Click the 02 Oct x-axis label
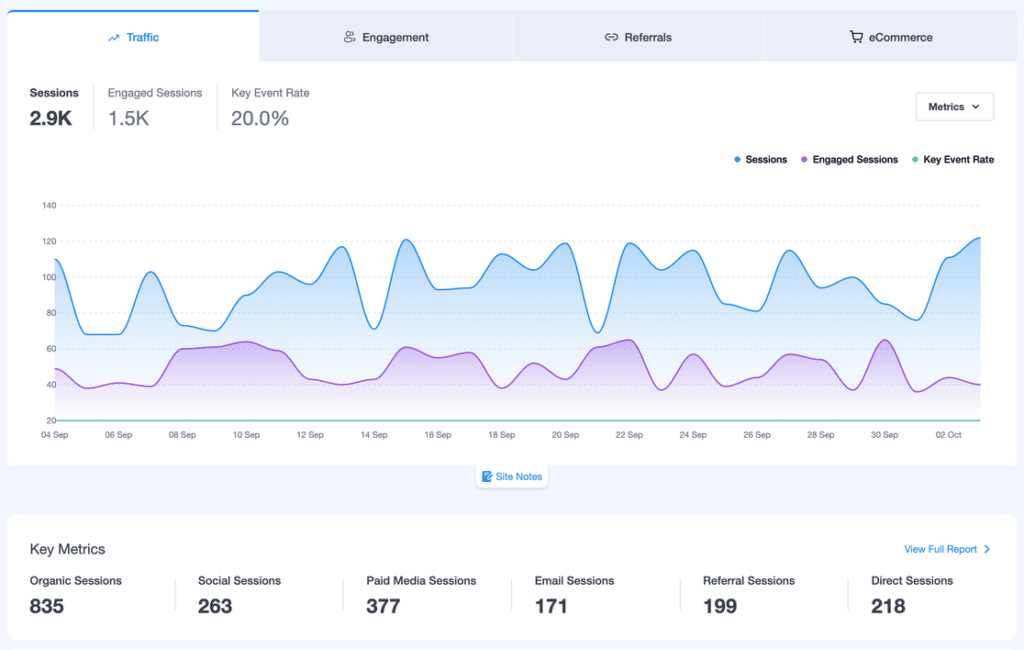1024x650 pixels. pyautogui.click(x=948, y=434)
